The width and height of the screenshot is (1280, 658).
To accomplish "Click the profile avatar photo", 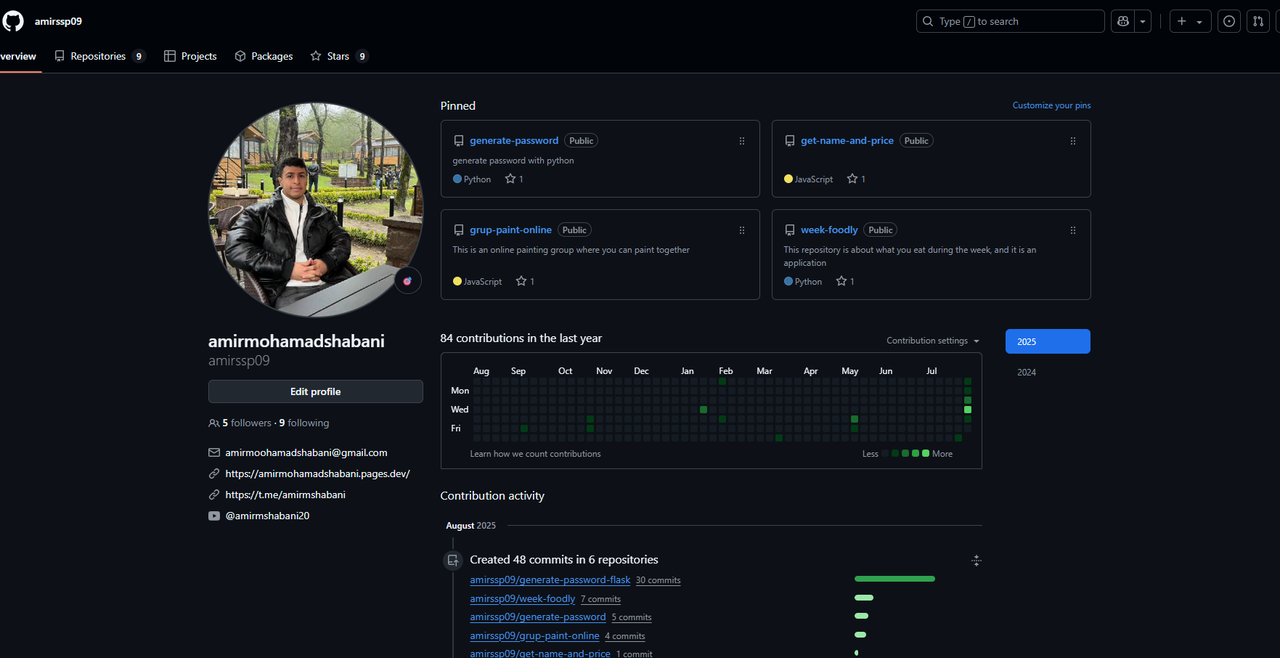I will click(x=316, y=210).
